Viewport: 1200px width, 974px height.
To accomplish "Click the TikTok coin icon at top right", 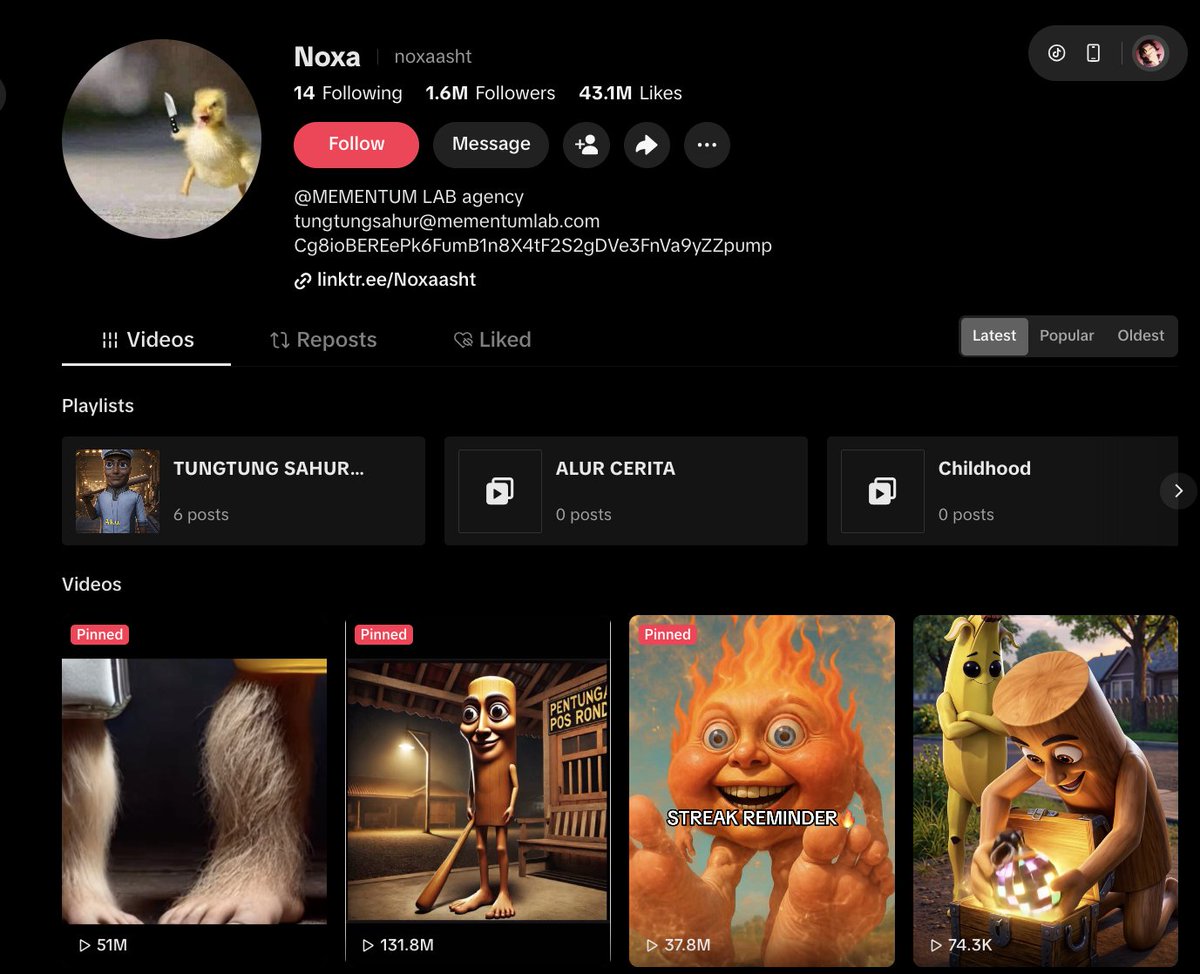I will (x=1057, y=53).
